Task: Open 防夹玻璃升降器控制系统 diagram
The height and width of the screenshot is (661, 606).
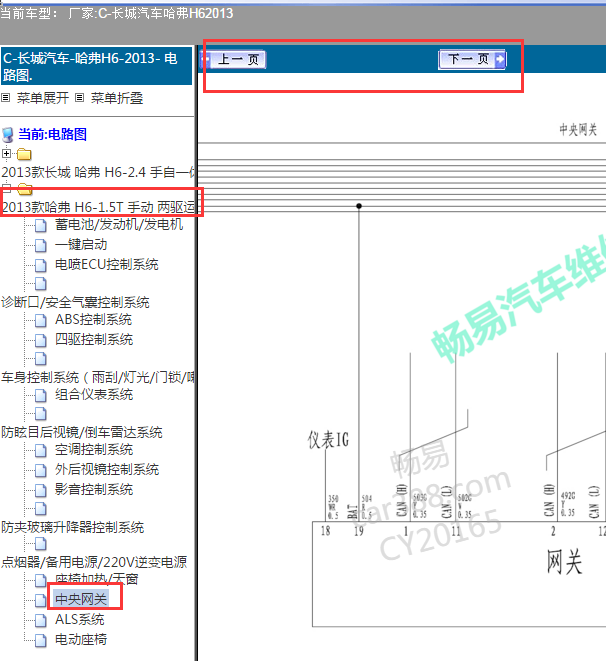Action: coord(72,527)
